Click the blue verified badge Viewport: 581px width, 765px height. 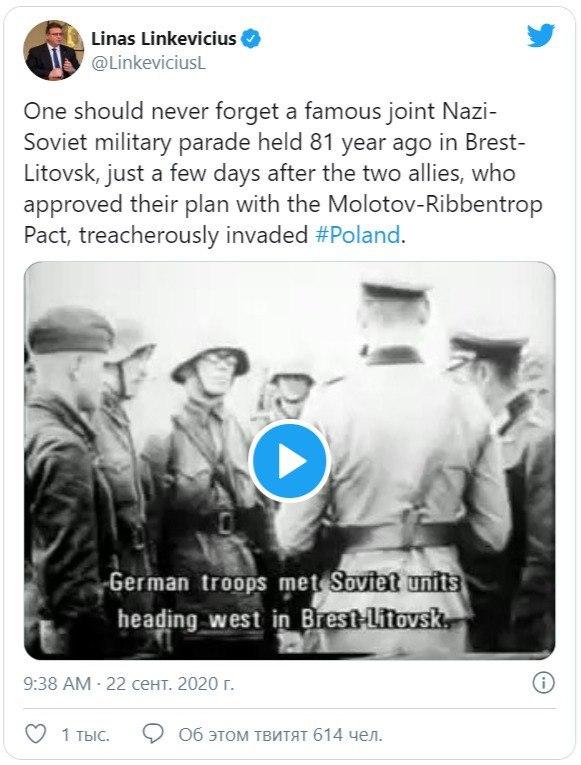[x=251, y=39]
